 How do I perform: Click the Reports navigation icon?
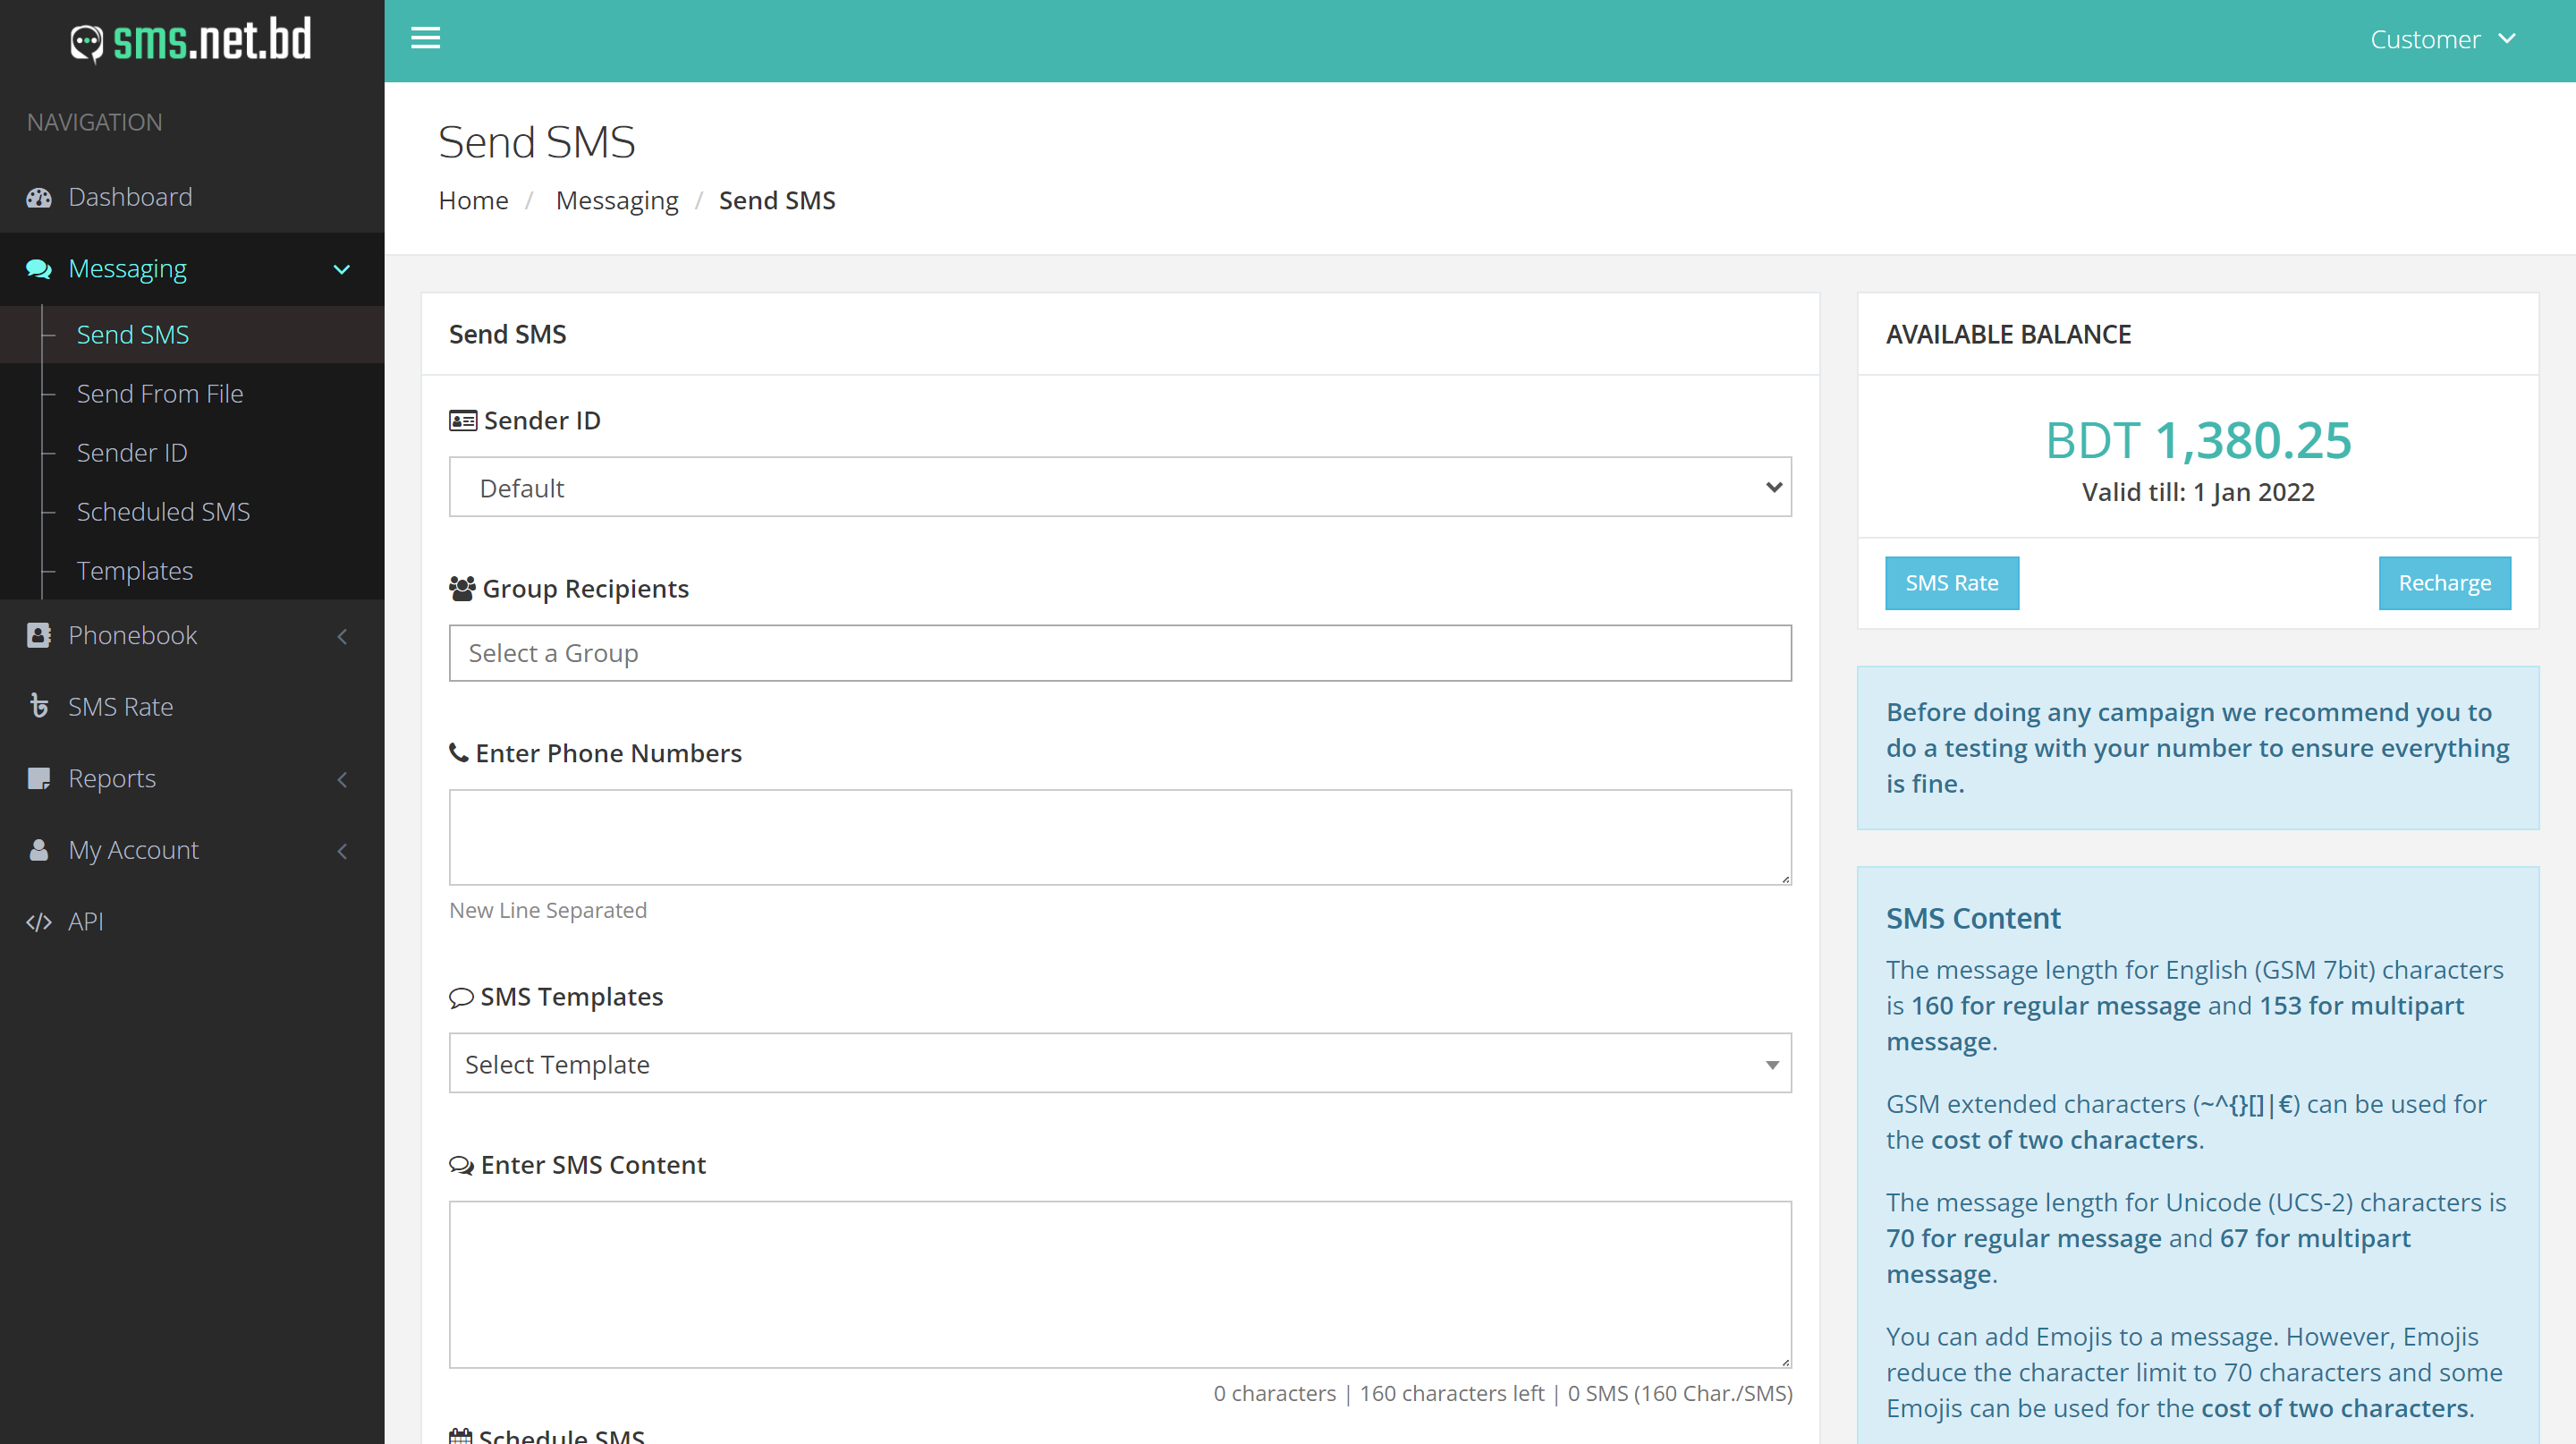pos(39,777)
